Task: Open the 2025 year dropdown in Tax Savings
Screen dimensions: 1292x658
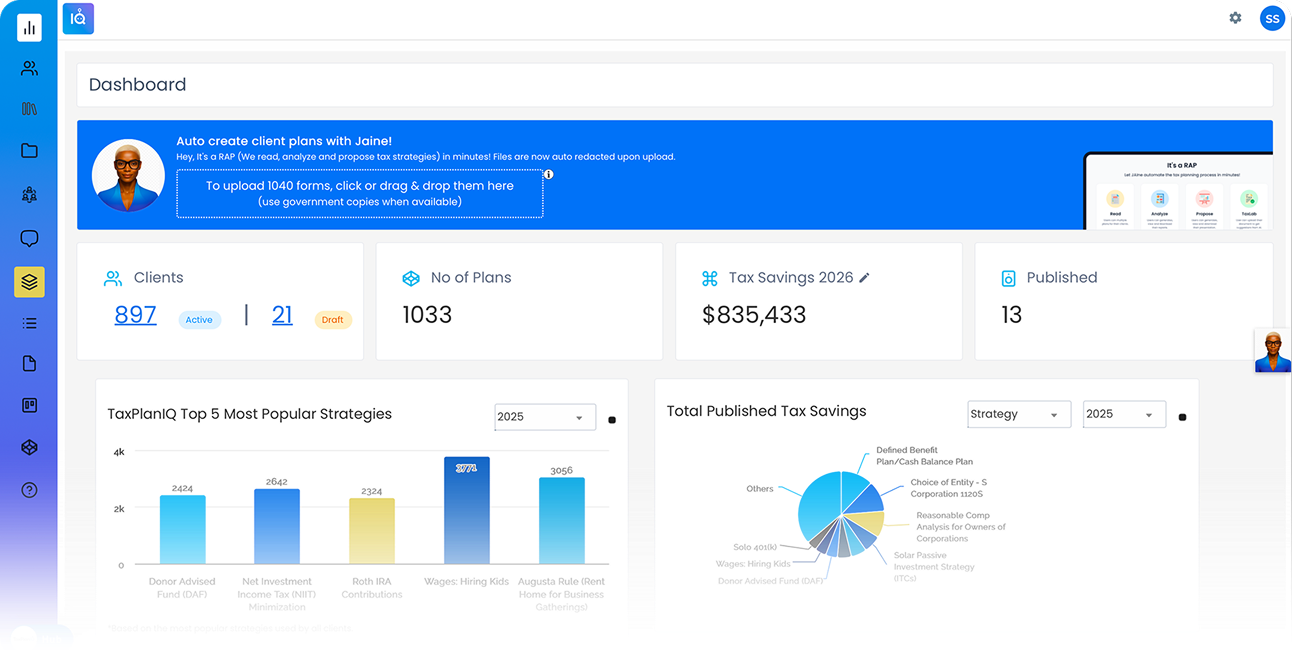Action: [x=1124, y=414]
